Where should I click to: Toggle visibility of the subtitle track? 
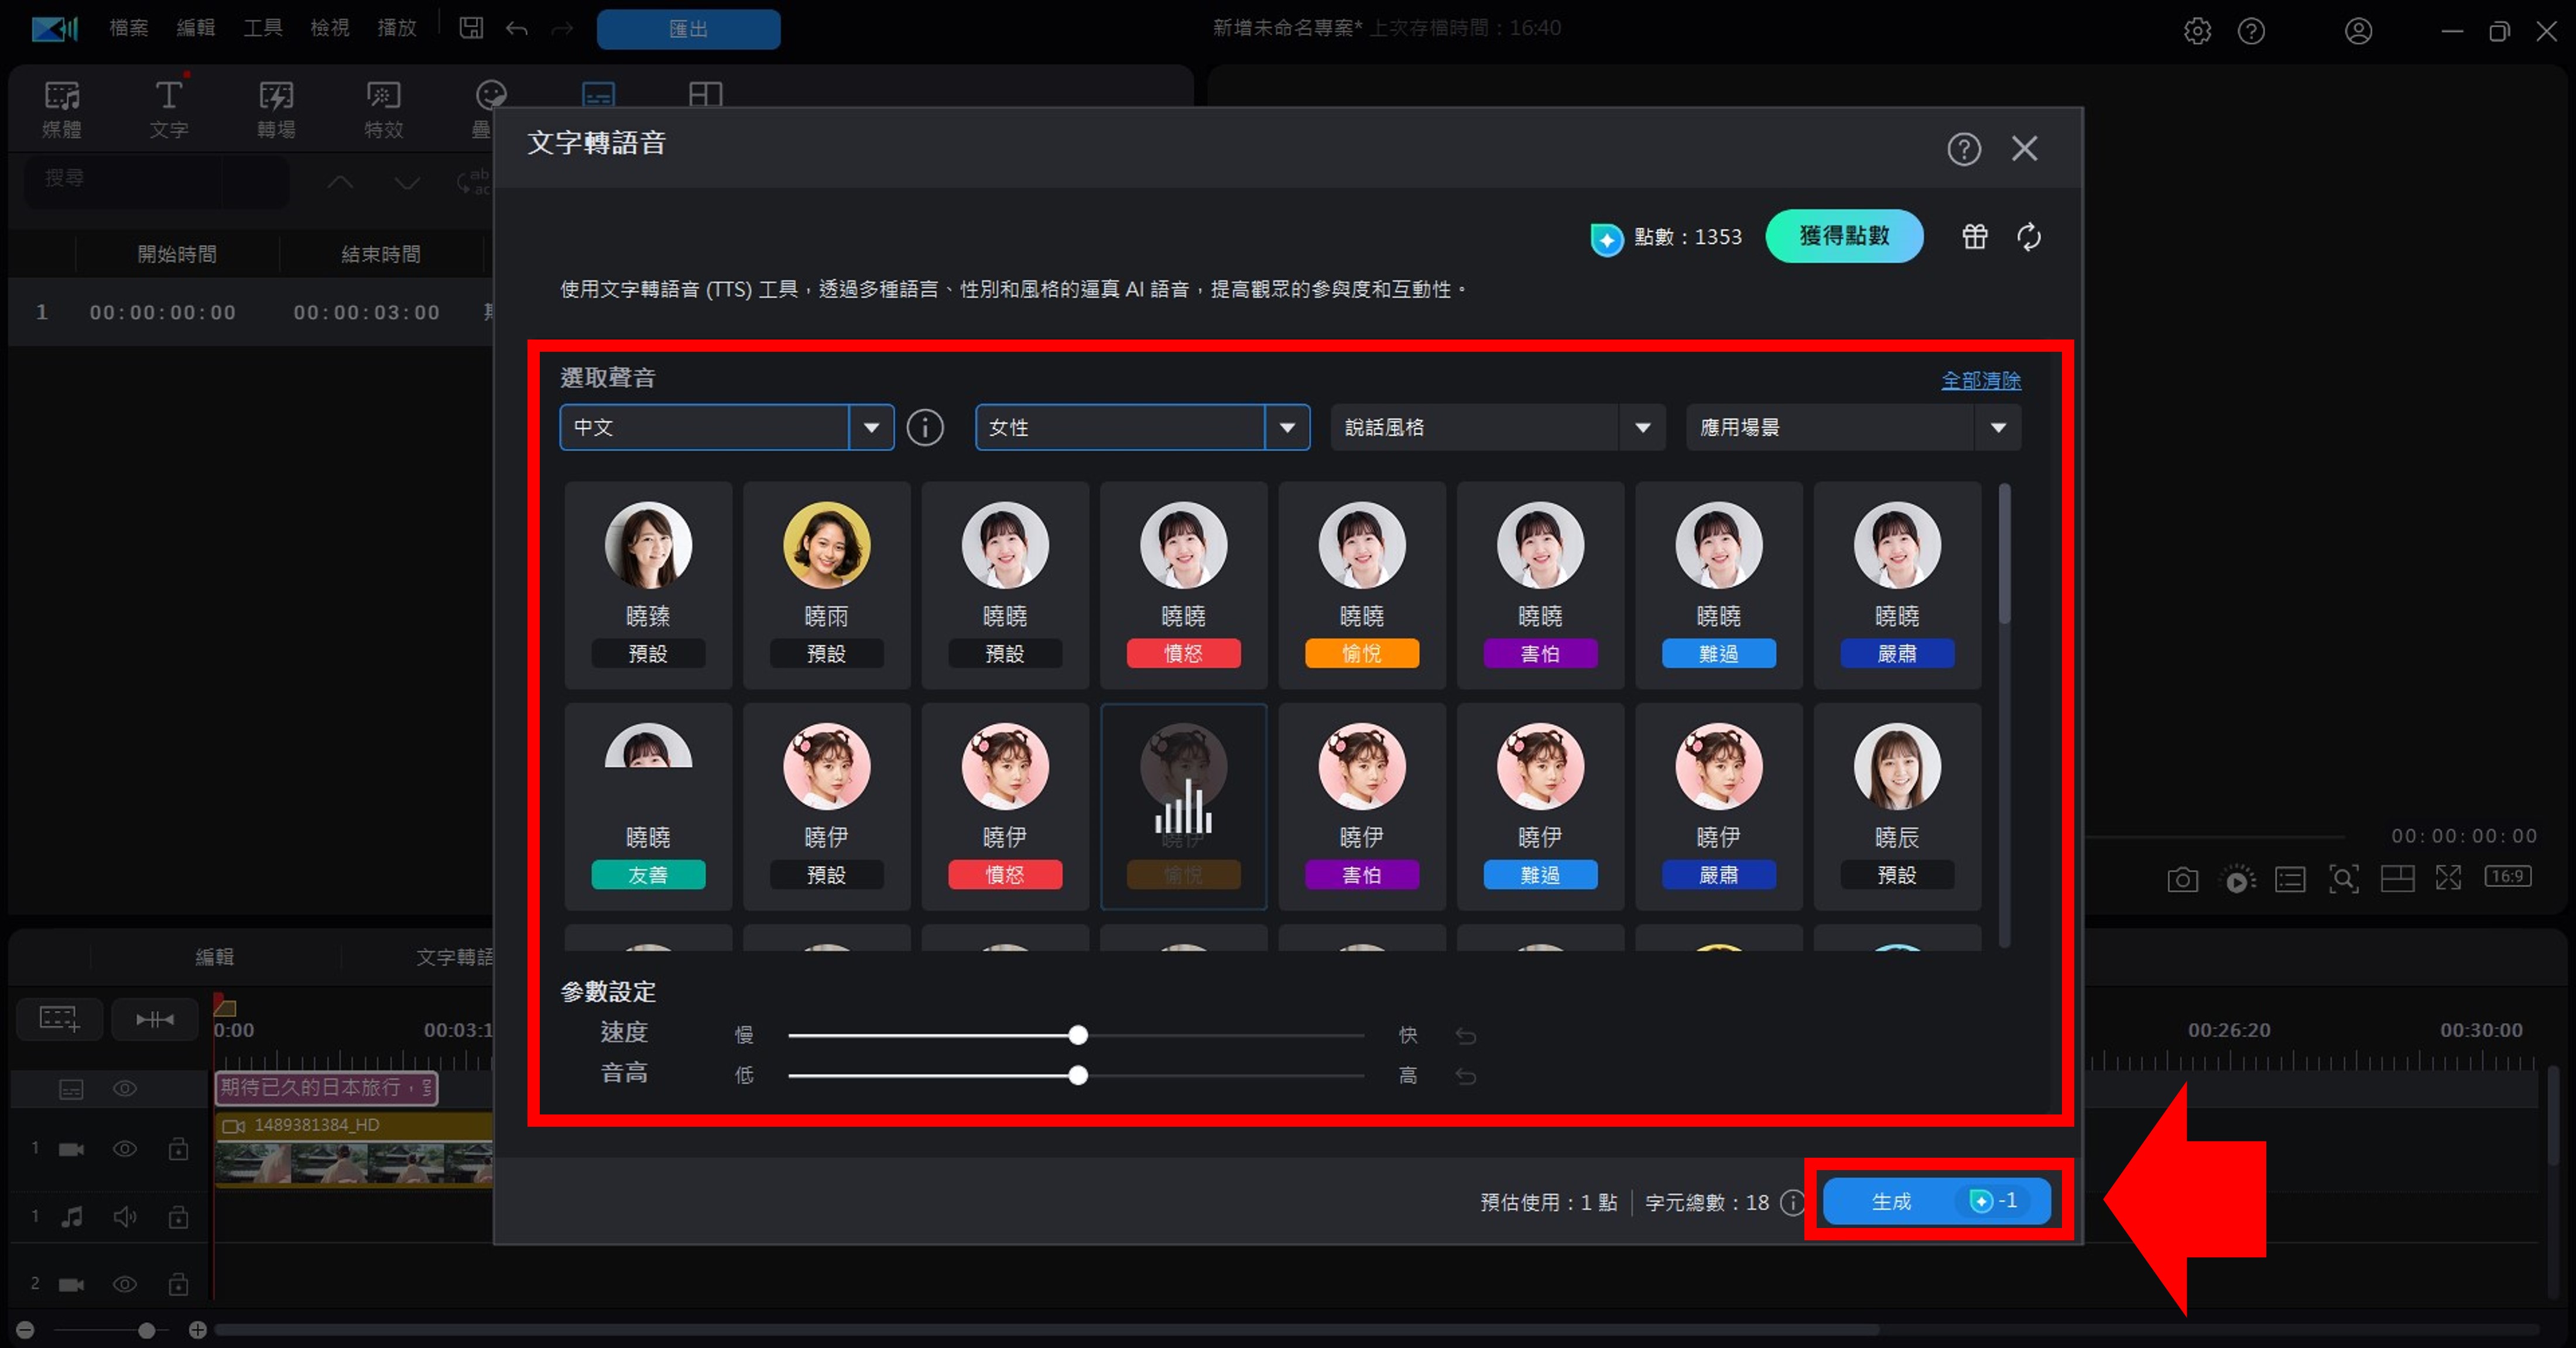click(x=125, y=1088)
